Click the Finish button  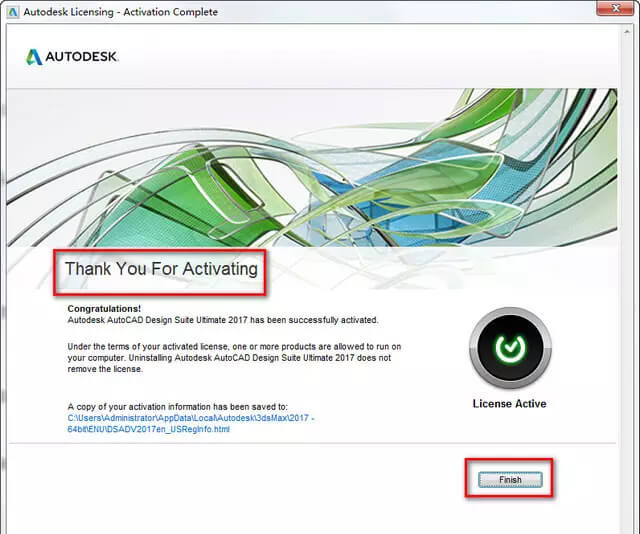510,480
